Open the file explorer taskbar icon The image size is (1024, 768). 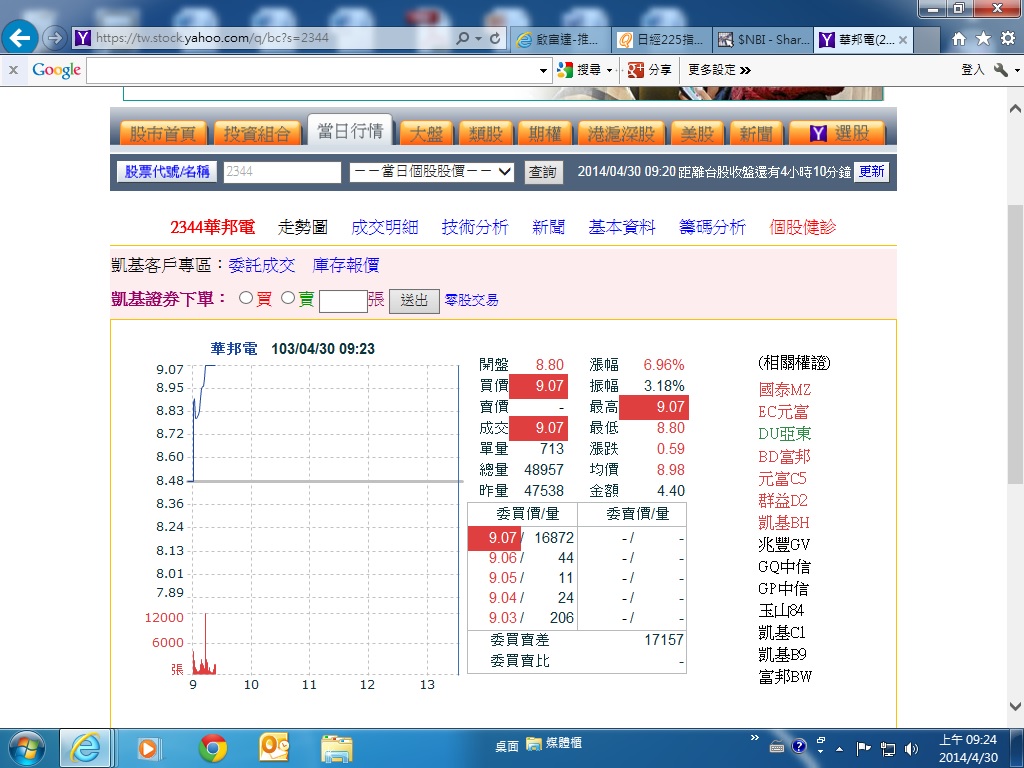(336, 748)
